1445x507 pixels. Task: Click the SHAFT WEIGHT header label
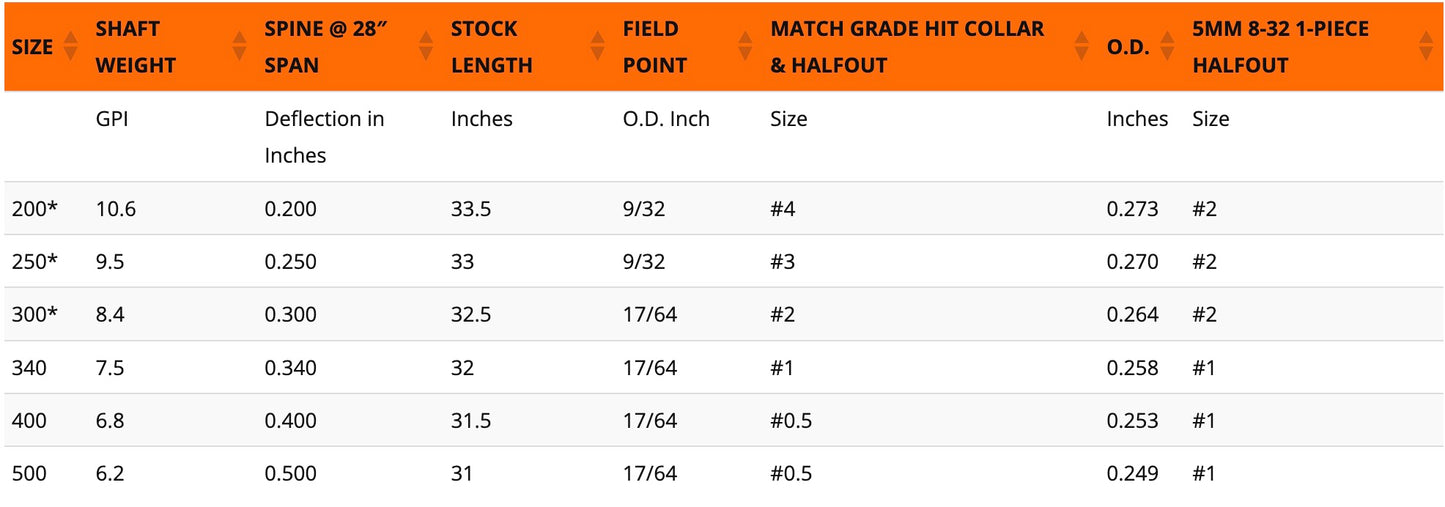click(x=135, y=47)
